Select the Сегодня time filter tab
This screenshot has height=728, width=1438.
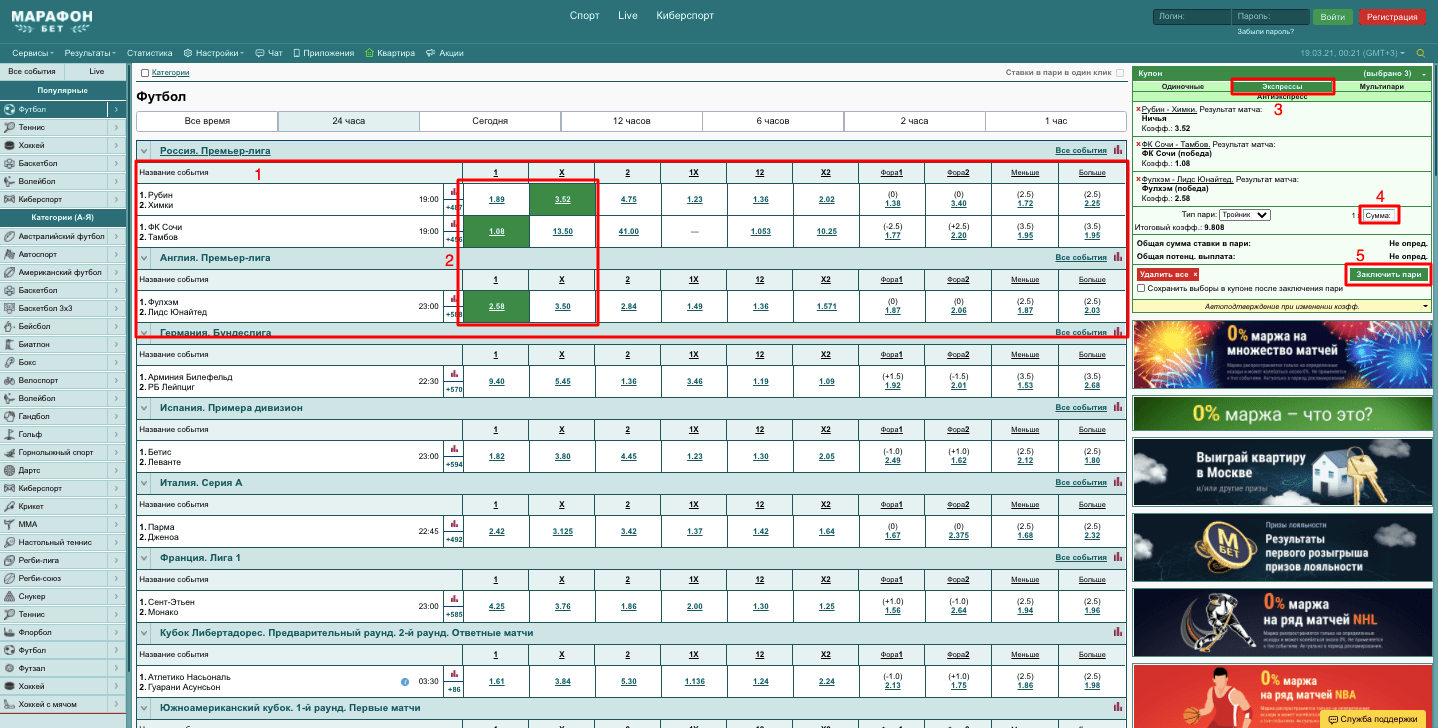490,121
